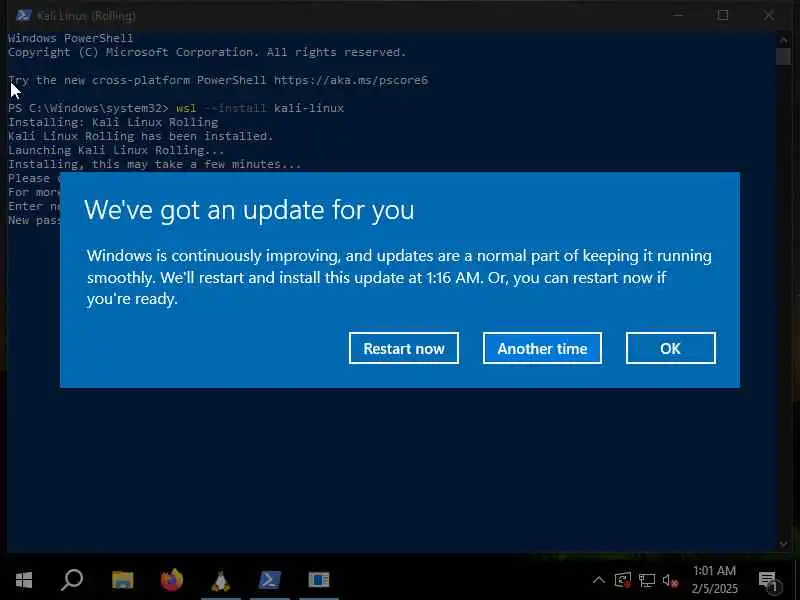Click the PowerShell scrollbar up arrow
The width and height of the screenshot is (800, 600).
click(783, 39)
